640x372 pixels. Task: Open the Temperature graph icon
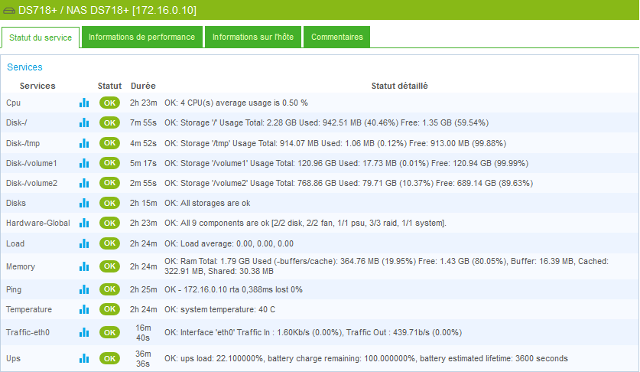point(84,309)
